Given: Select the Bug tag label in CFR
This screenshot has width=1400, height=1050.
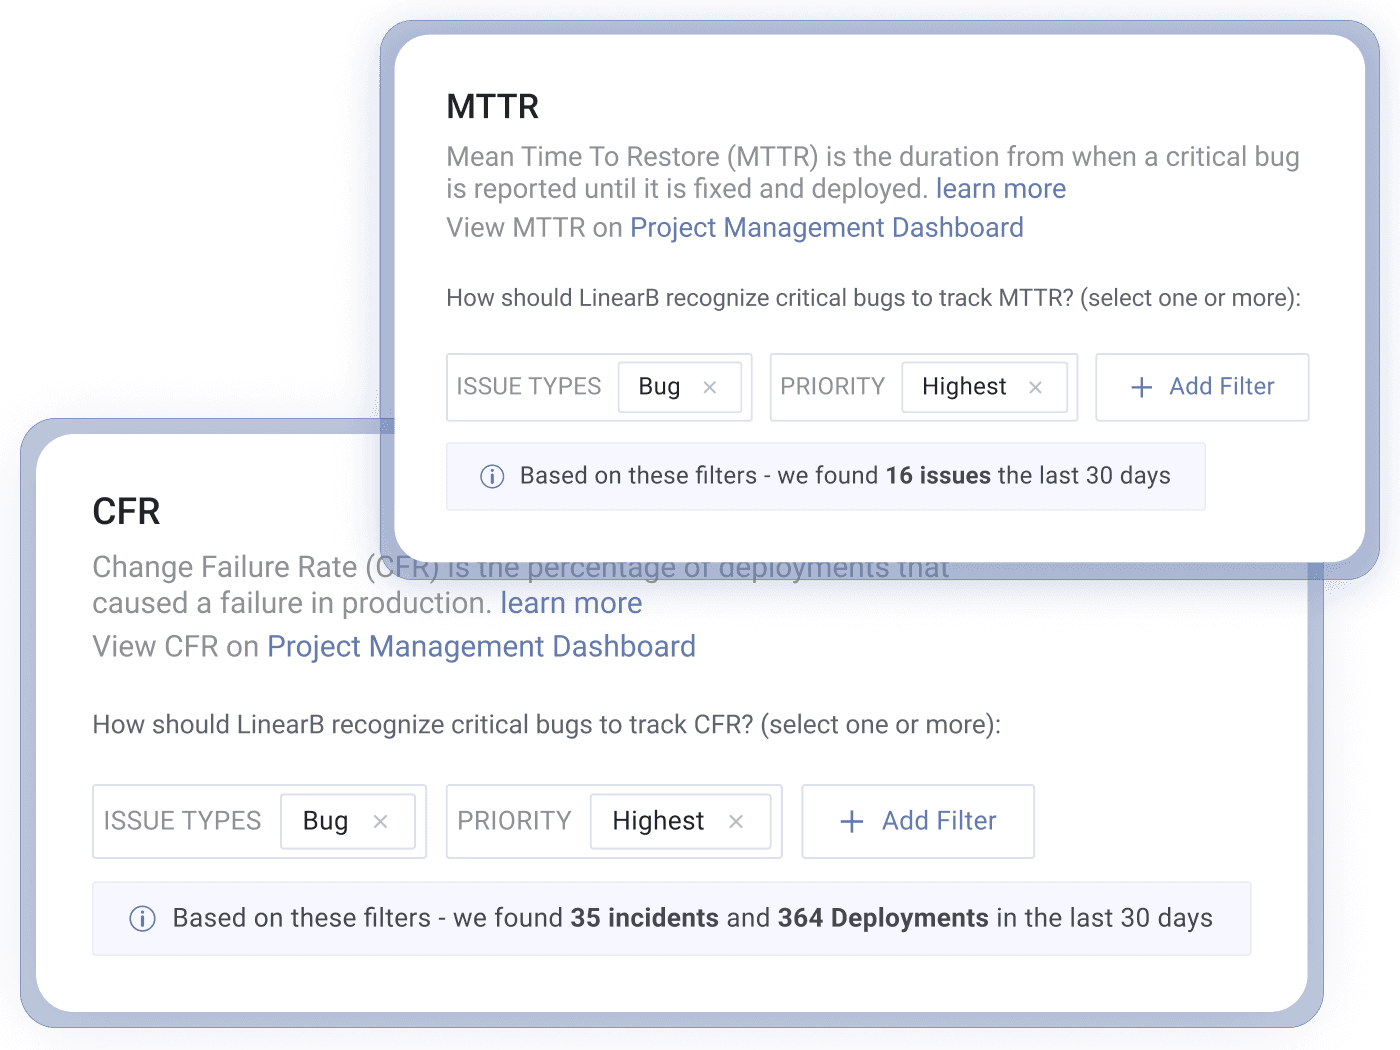Looking at the screenshot, I should point(325,821).
